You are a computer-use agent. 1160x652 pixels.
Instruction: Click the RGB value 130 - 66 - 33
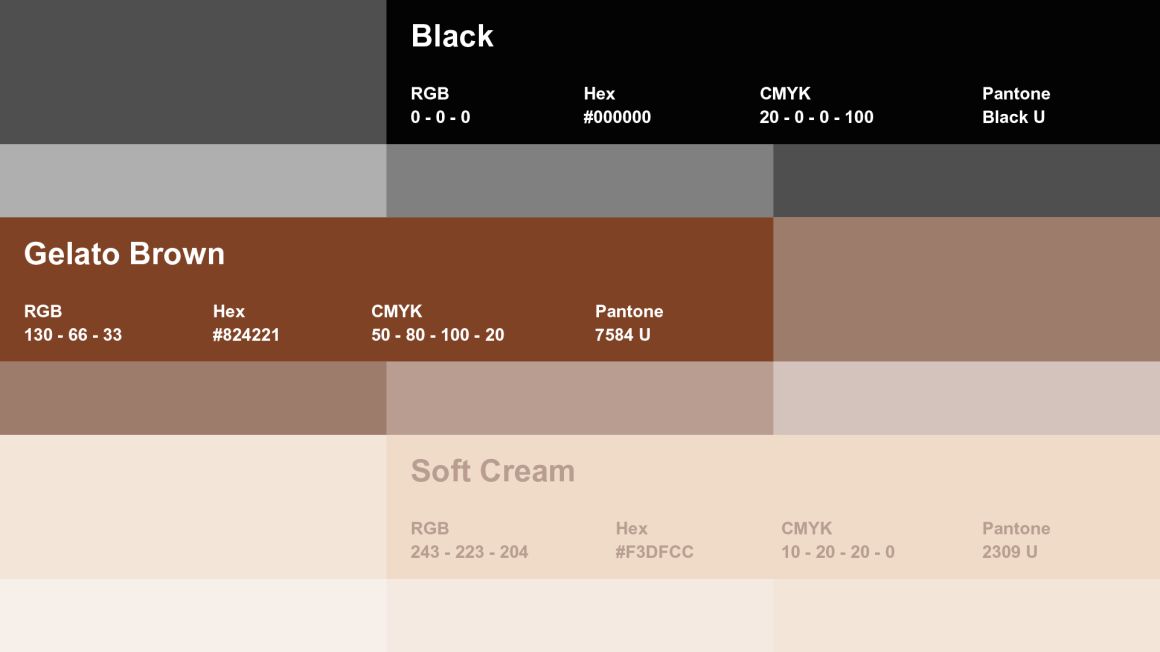pos(72,335)
